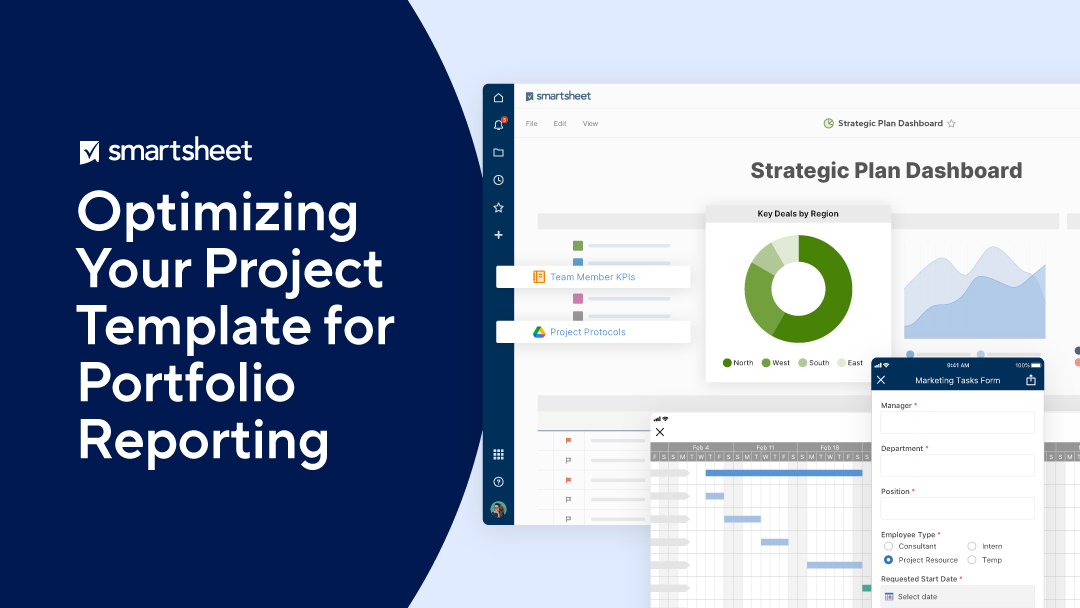Open the Project Protocols link
Viewport: 1080px width, 608px height.
[x=587, y=332]
